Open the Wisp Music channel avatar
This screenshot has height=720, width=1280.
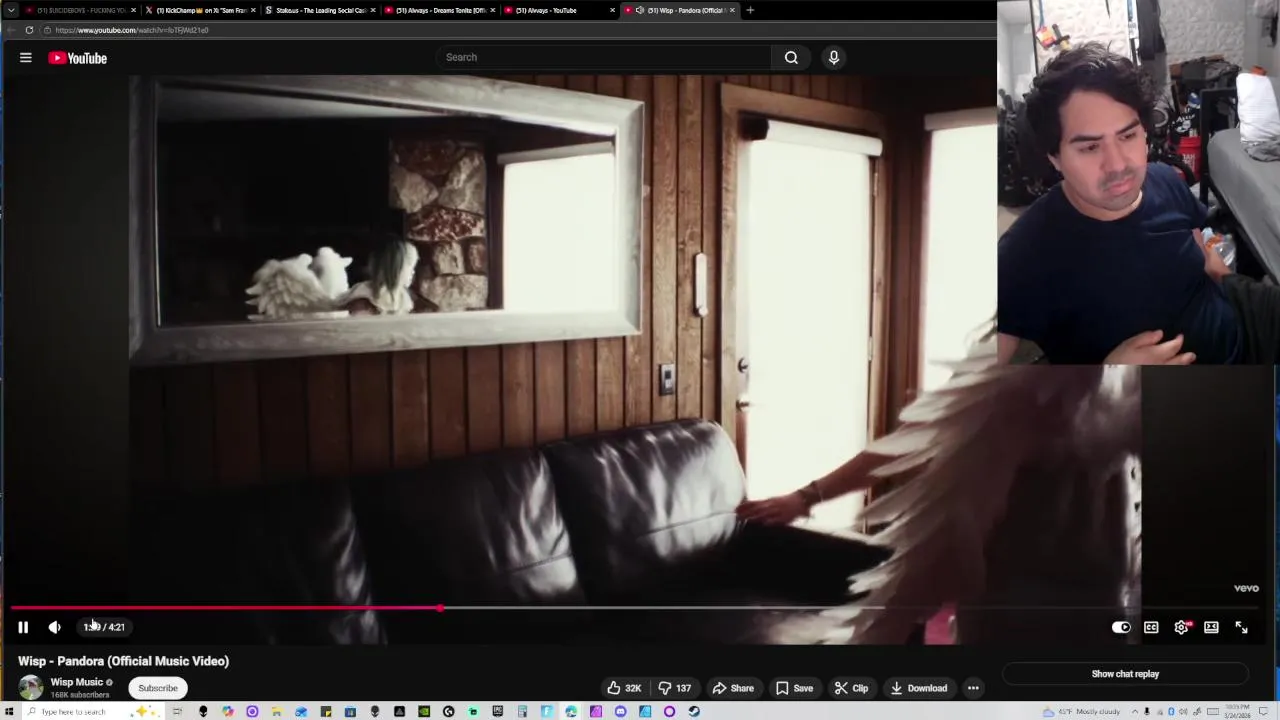[31, 687]
